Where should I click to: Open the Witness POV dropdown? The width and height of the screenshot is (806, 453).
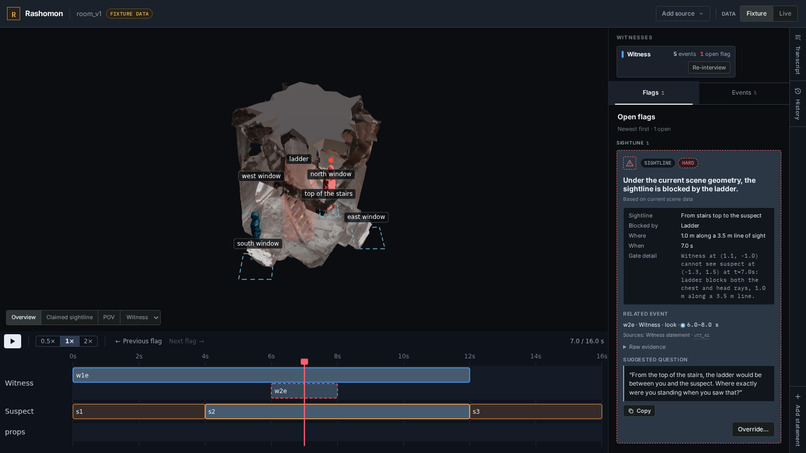click(140, 317)
